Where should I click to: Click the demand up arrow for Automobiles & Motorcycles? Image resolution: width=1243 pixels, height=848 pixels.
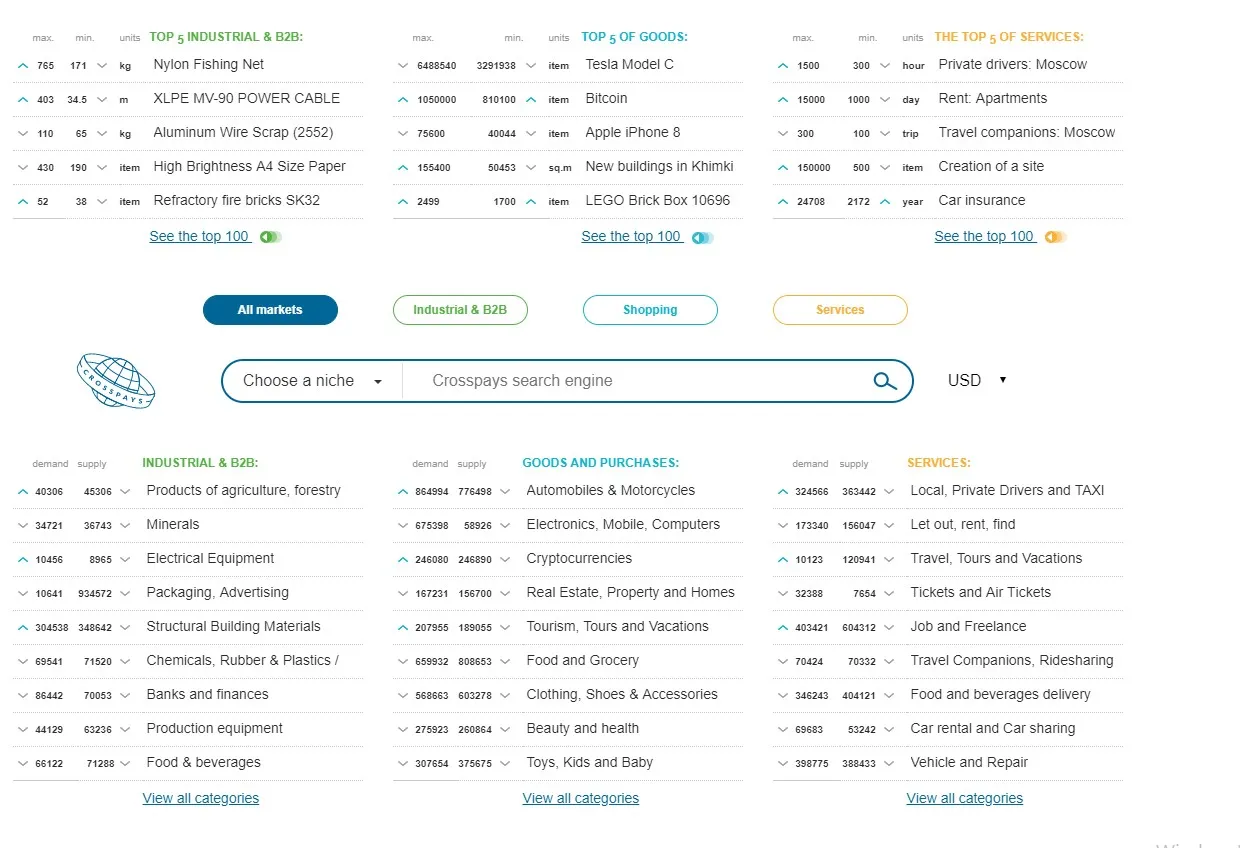point(403,492)
